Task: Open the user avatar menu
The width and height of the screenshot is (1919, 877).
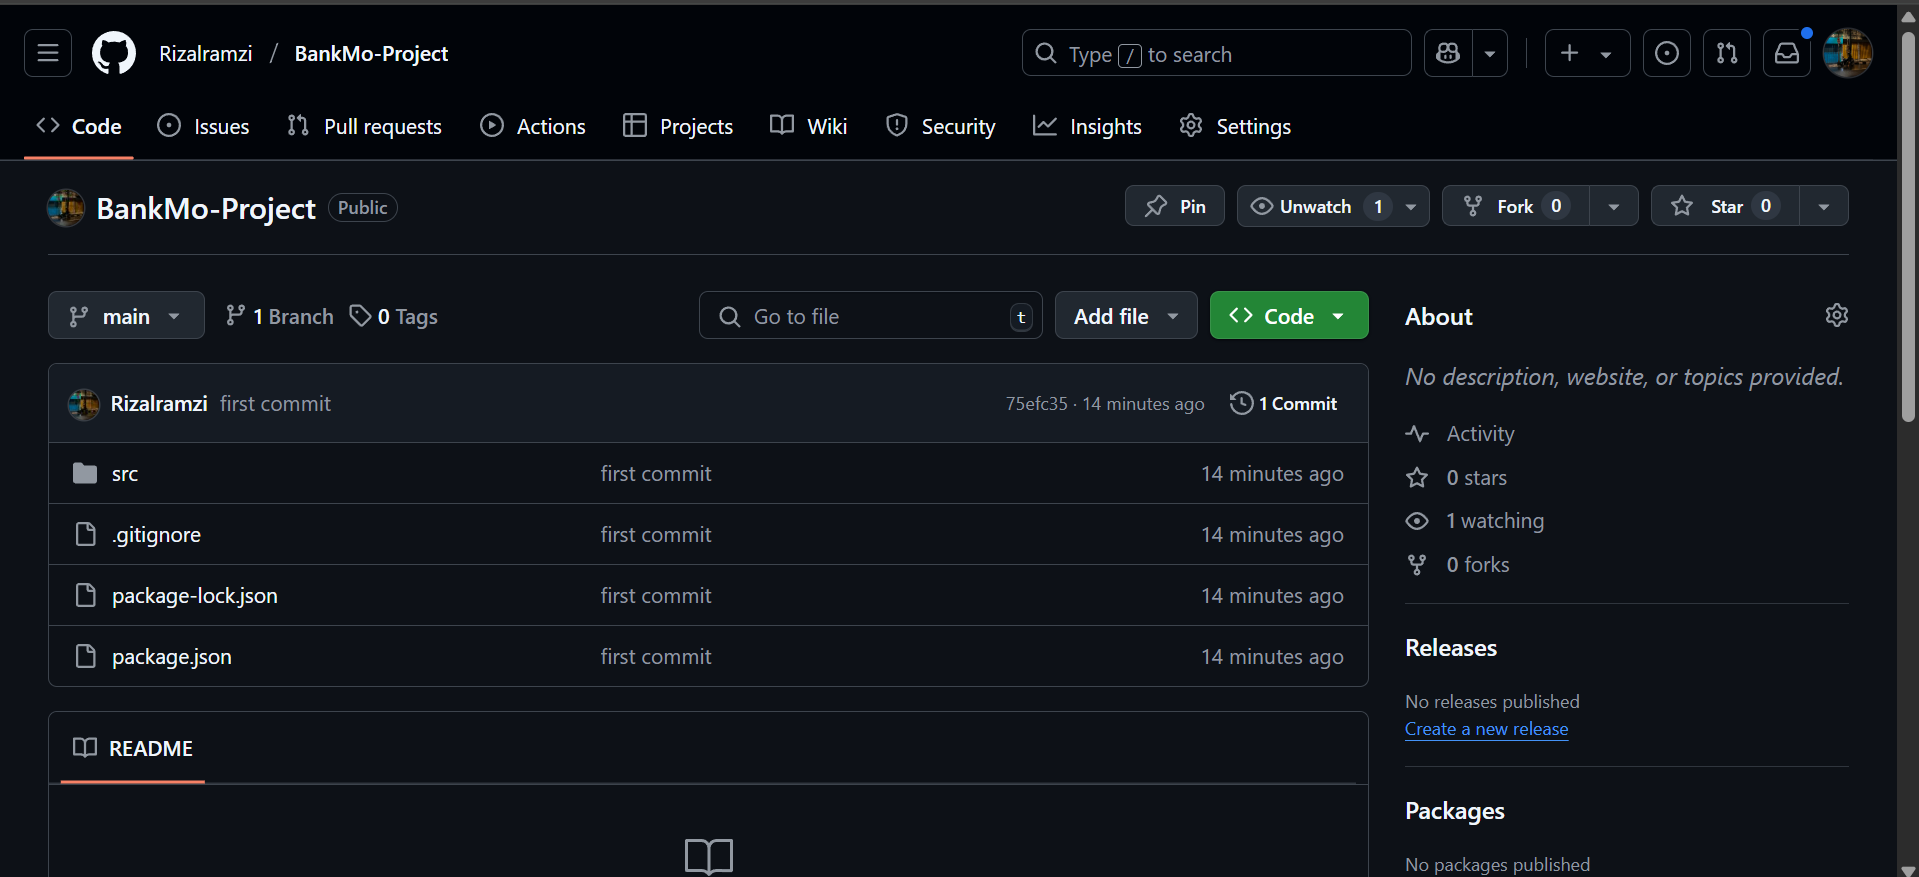Action: pyautogui.click(x=1848, y=53)
